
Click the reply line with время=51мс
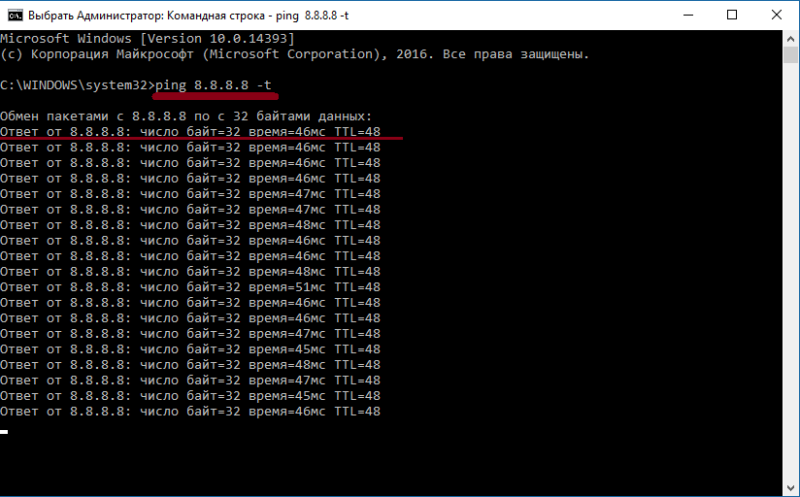[190, 287]
